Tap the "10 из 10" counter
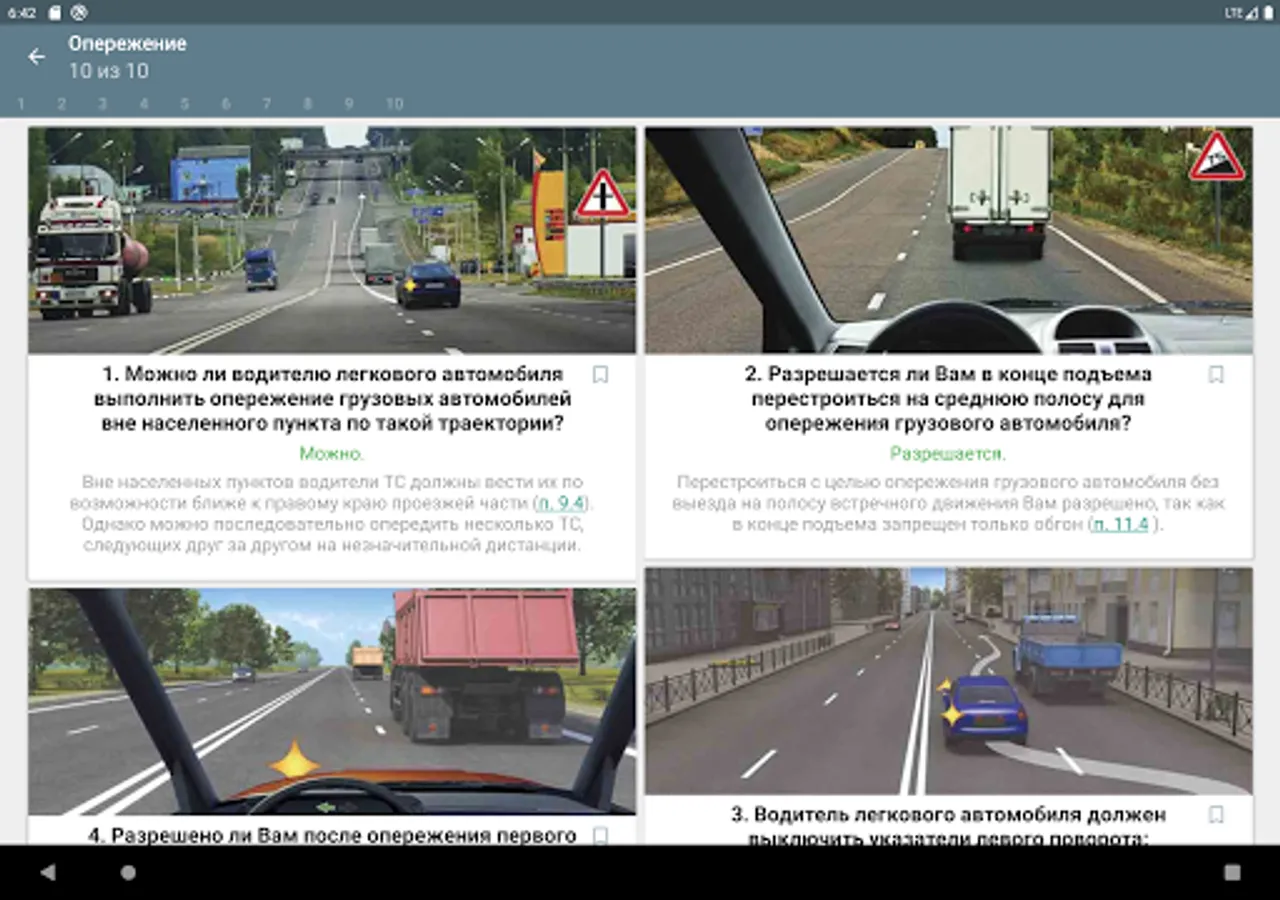The height and width of the screenshot is (900, 1280). pyautogui.click(x=108, y=71)
